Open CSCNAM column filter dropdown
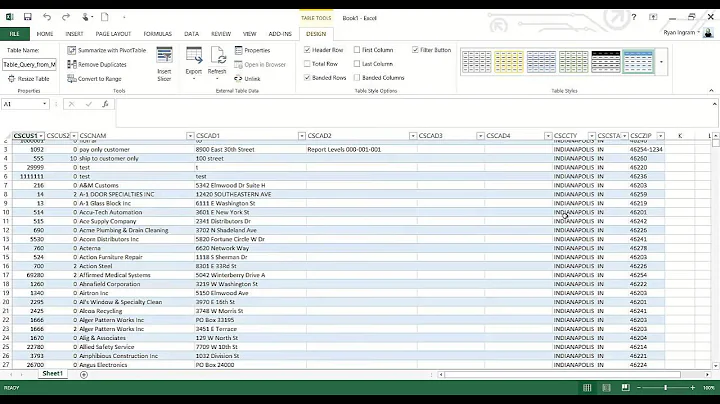 coord(190,136)
